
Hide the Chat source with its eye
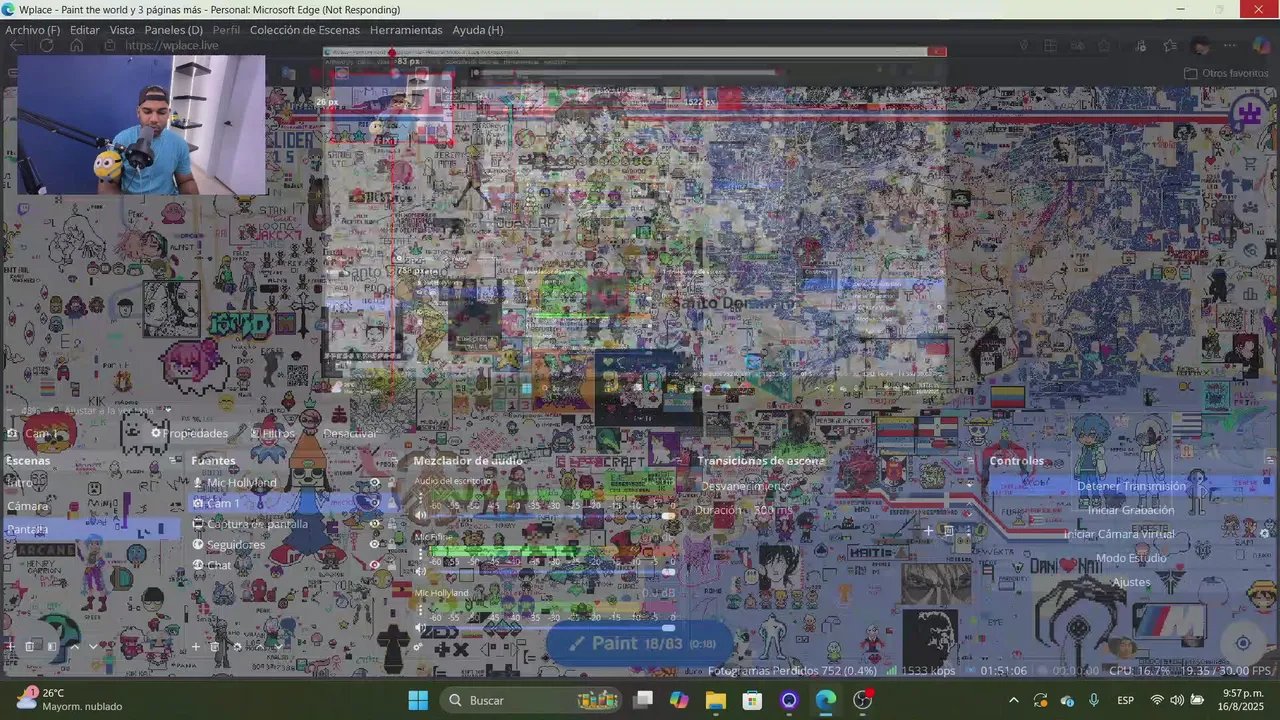(x=375, y=565)
